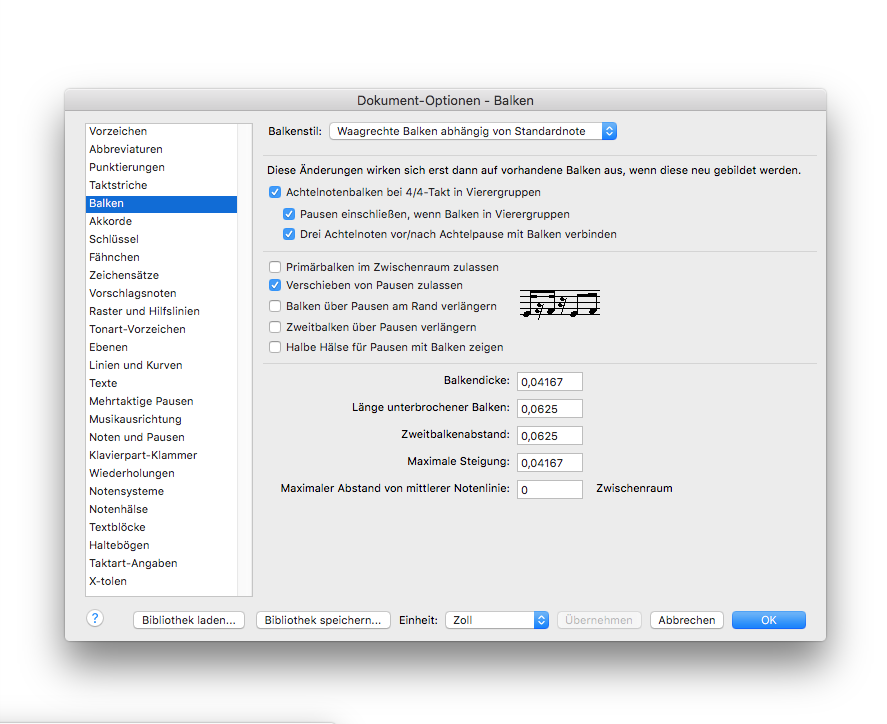Open Fähnchen options
The image size is (887, 724).
161,257
